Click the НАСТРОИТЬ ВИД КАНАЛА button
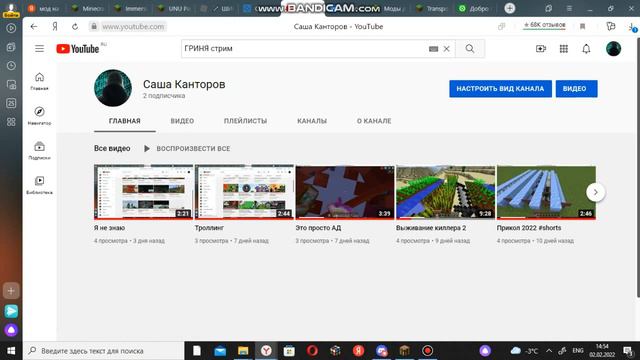The height and width of the screenshot is (360, 640). coord(500,89)
